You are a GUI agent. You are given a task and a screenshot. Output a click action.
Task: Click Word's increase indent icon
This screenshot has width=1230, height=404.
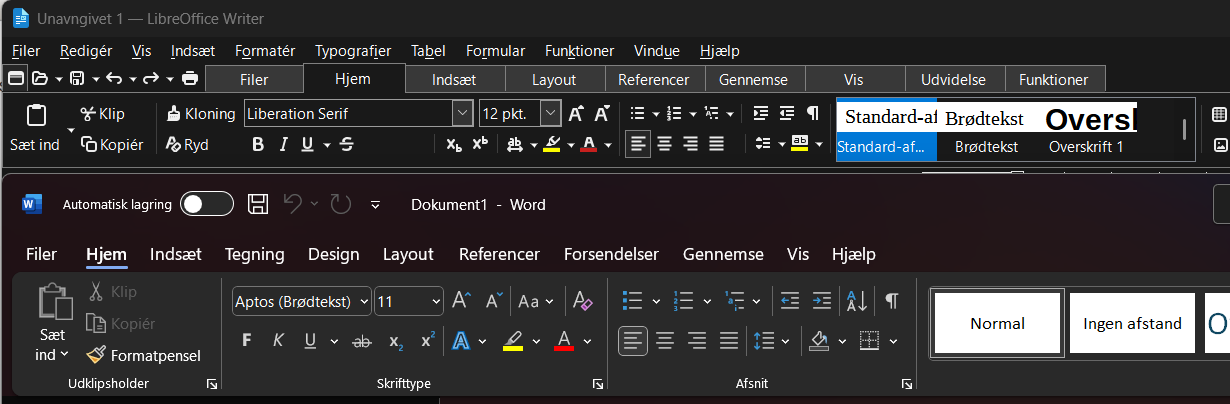coord(822,301)
